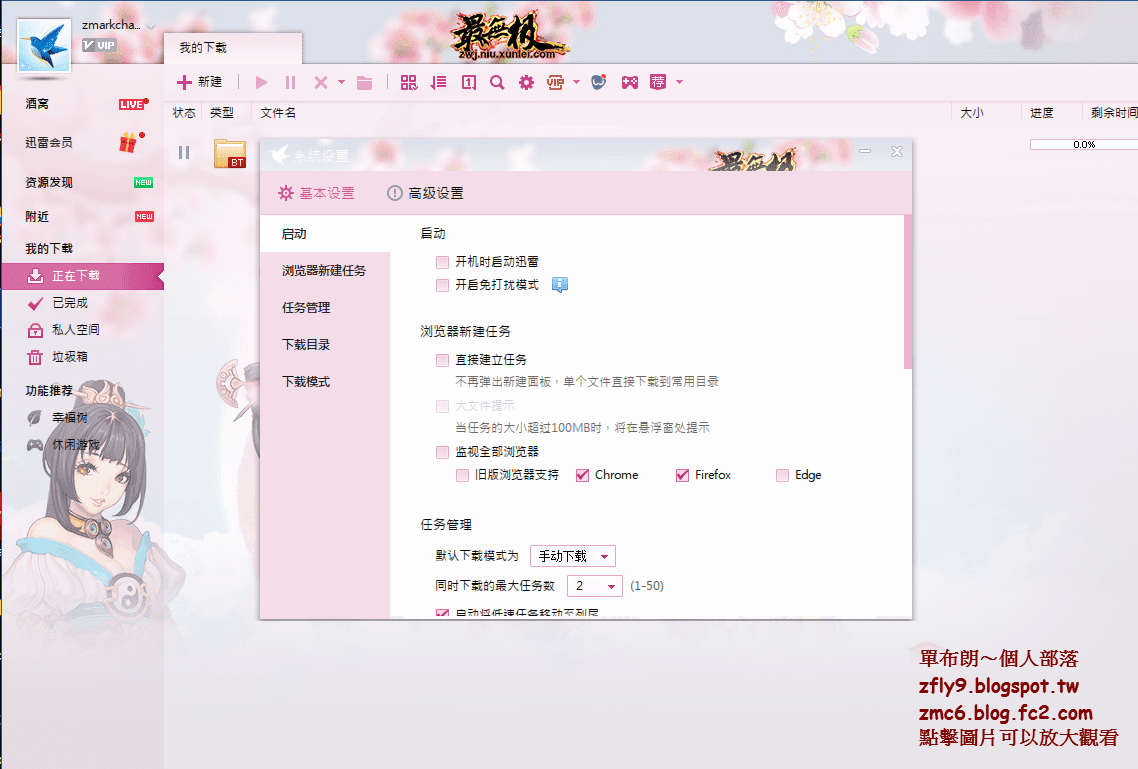Open search with magnifier icon
This screenshot has width=1138, height=769.
pos(497,83)
